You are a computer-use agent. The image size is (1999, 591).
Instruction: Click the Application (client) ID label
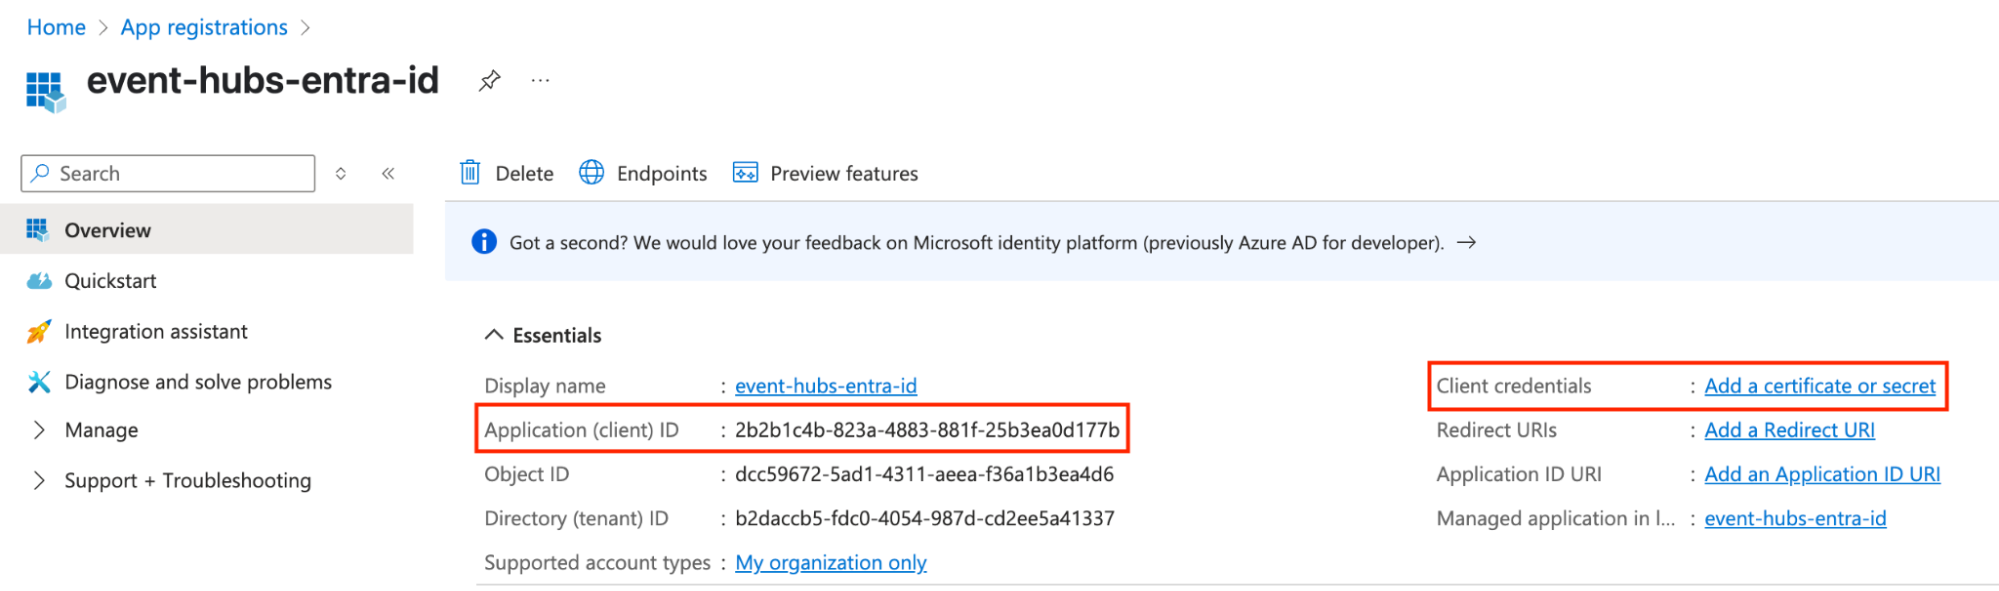coord(582,430)
